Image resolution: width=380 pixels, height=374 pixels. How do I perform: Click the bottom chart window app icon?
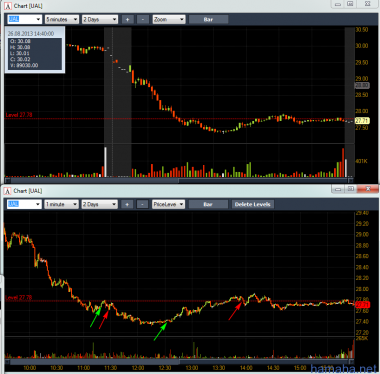pos(8,191)
